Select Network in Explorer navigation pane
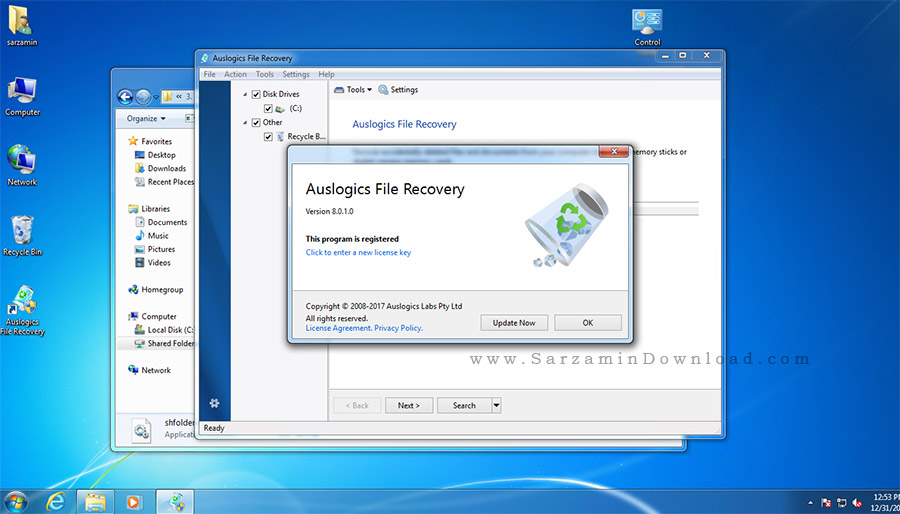The height and width of the screenshot is (514, 900). point(149,370)
